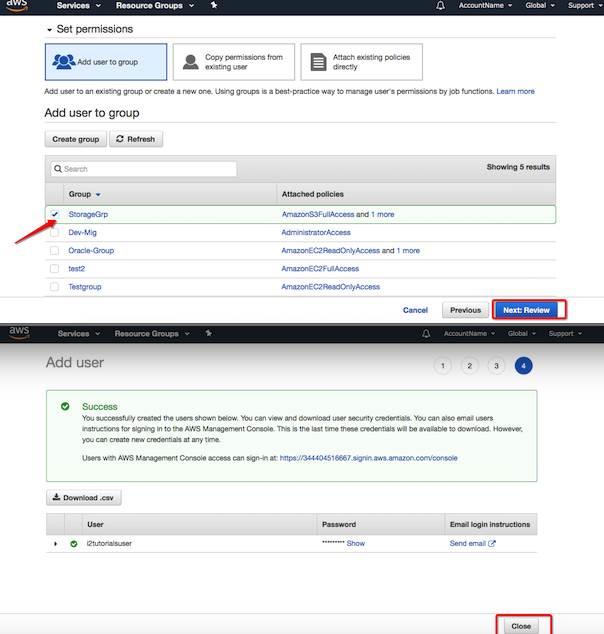Click the Add user to group icon tile

[106, 62]
